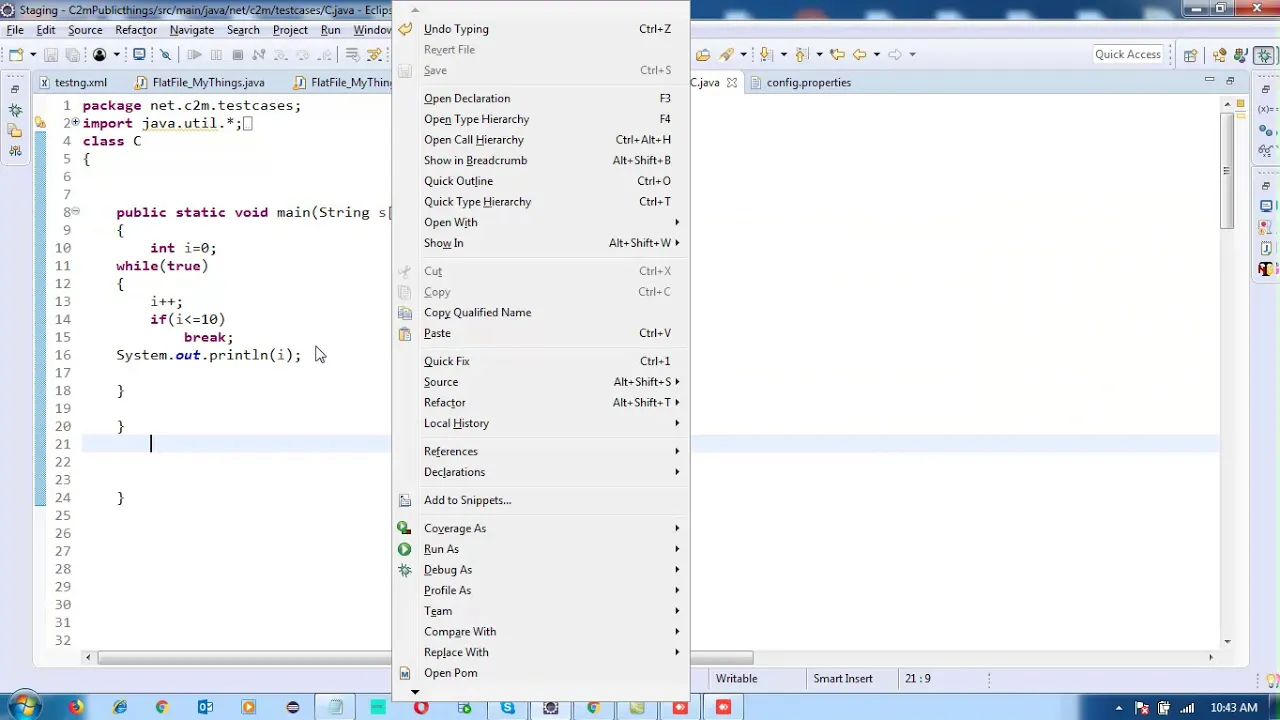Screen dimensions: 1280x720
Task: Click the Next Annotation toolbar icon
Action: pos(766,55)
